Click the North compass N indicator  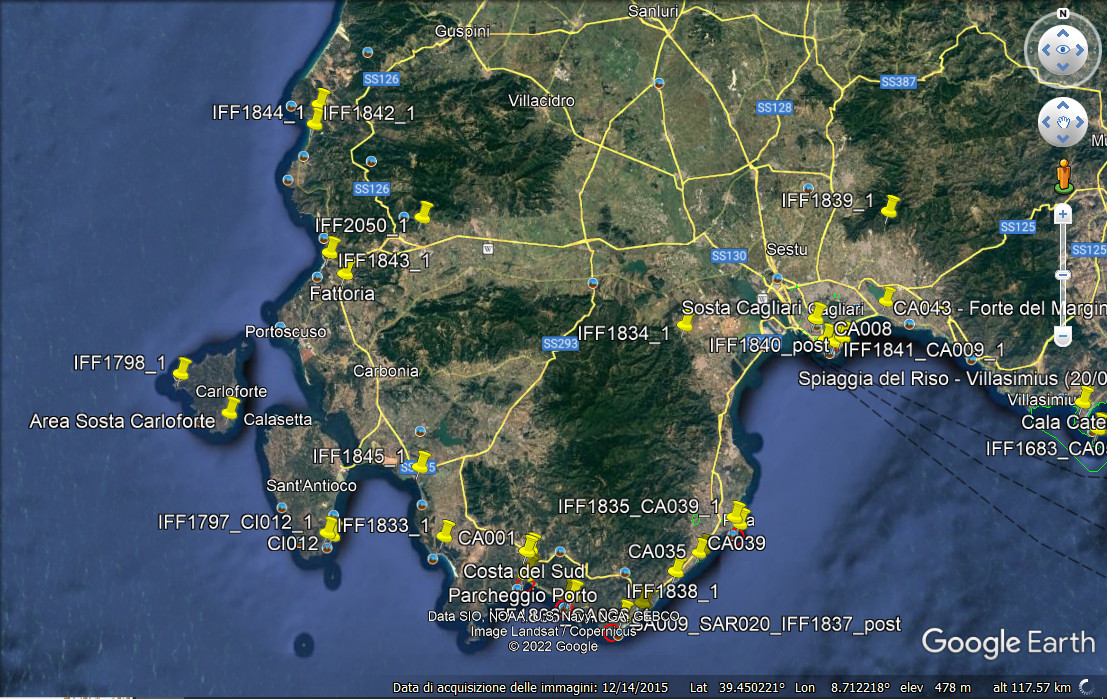1063,15
